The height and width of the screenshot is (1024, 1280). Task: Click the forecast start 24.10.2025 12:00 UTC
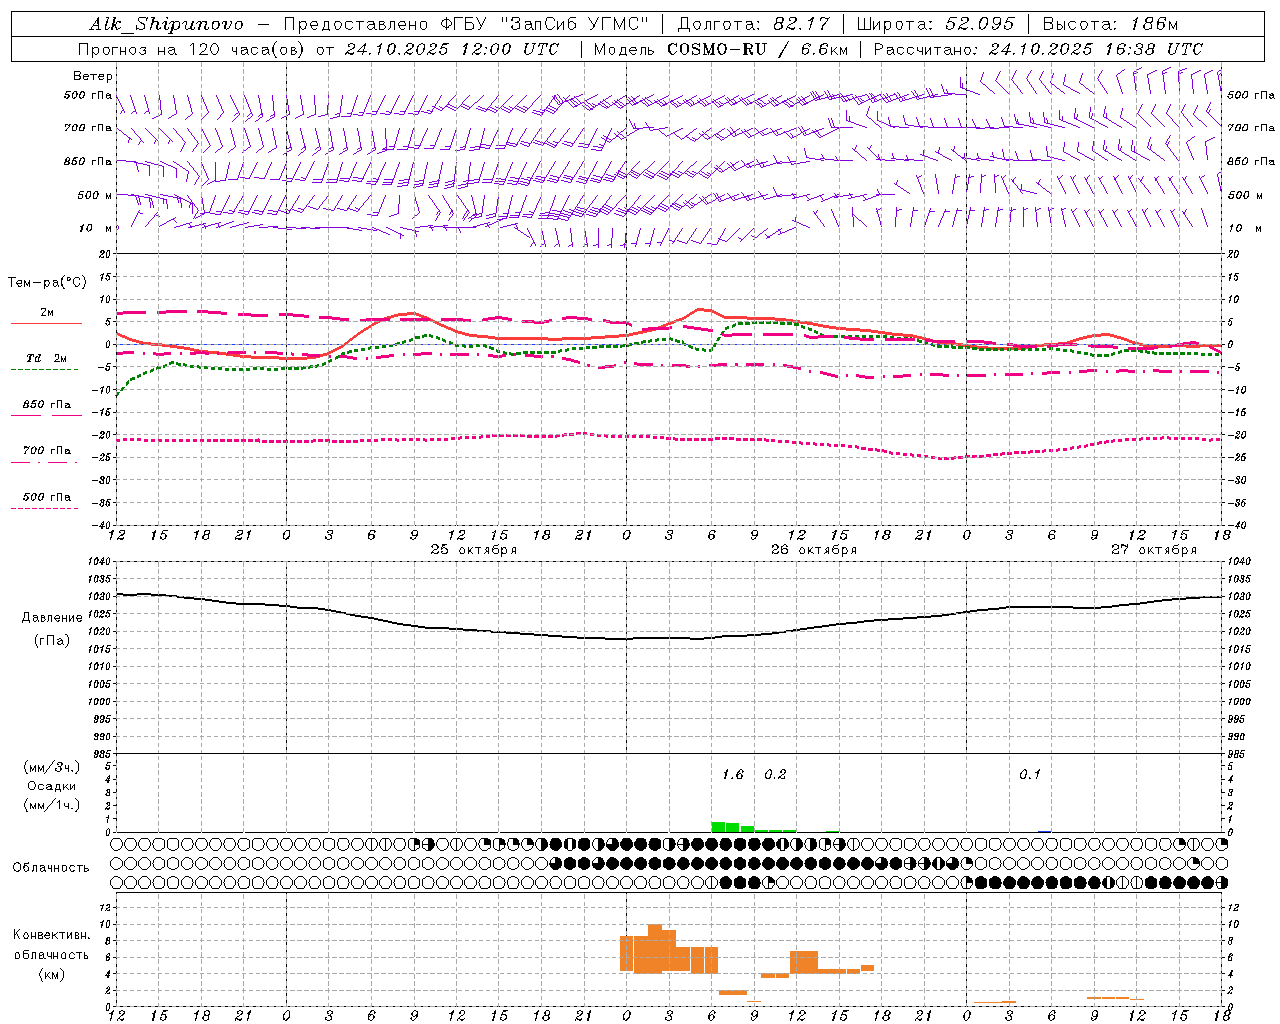coord(452,49)
